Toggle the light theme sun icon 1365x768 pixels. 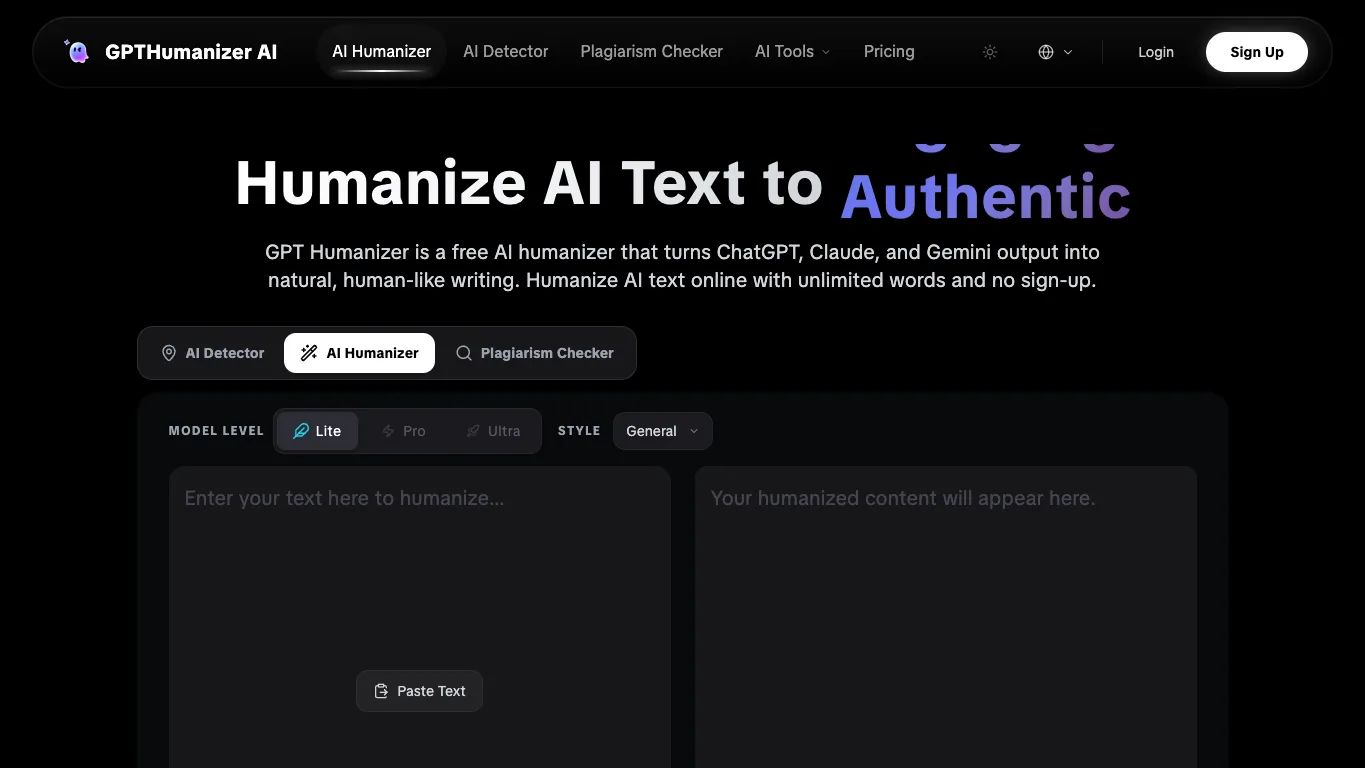(x=990, y=52)
